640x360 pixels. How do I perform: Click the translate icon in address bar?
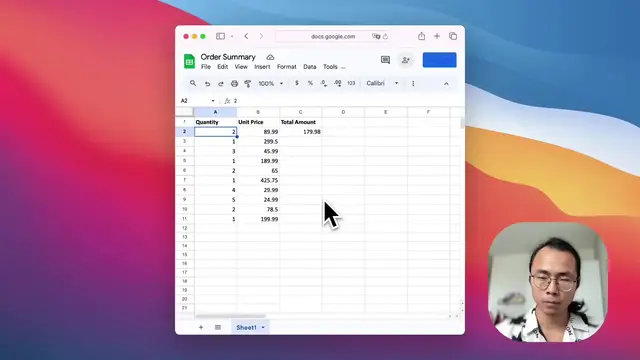tap(376, 36)
